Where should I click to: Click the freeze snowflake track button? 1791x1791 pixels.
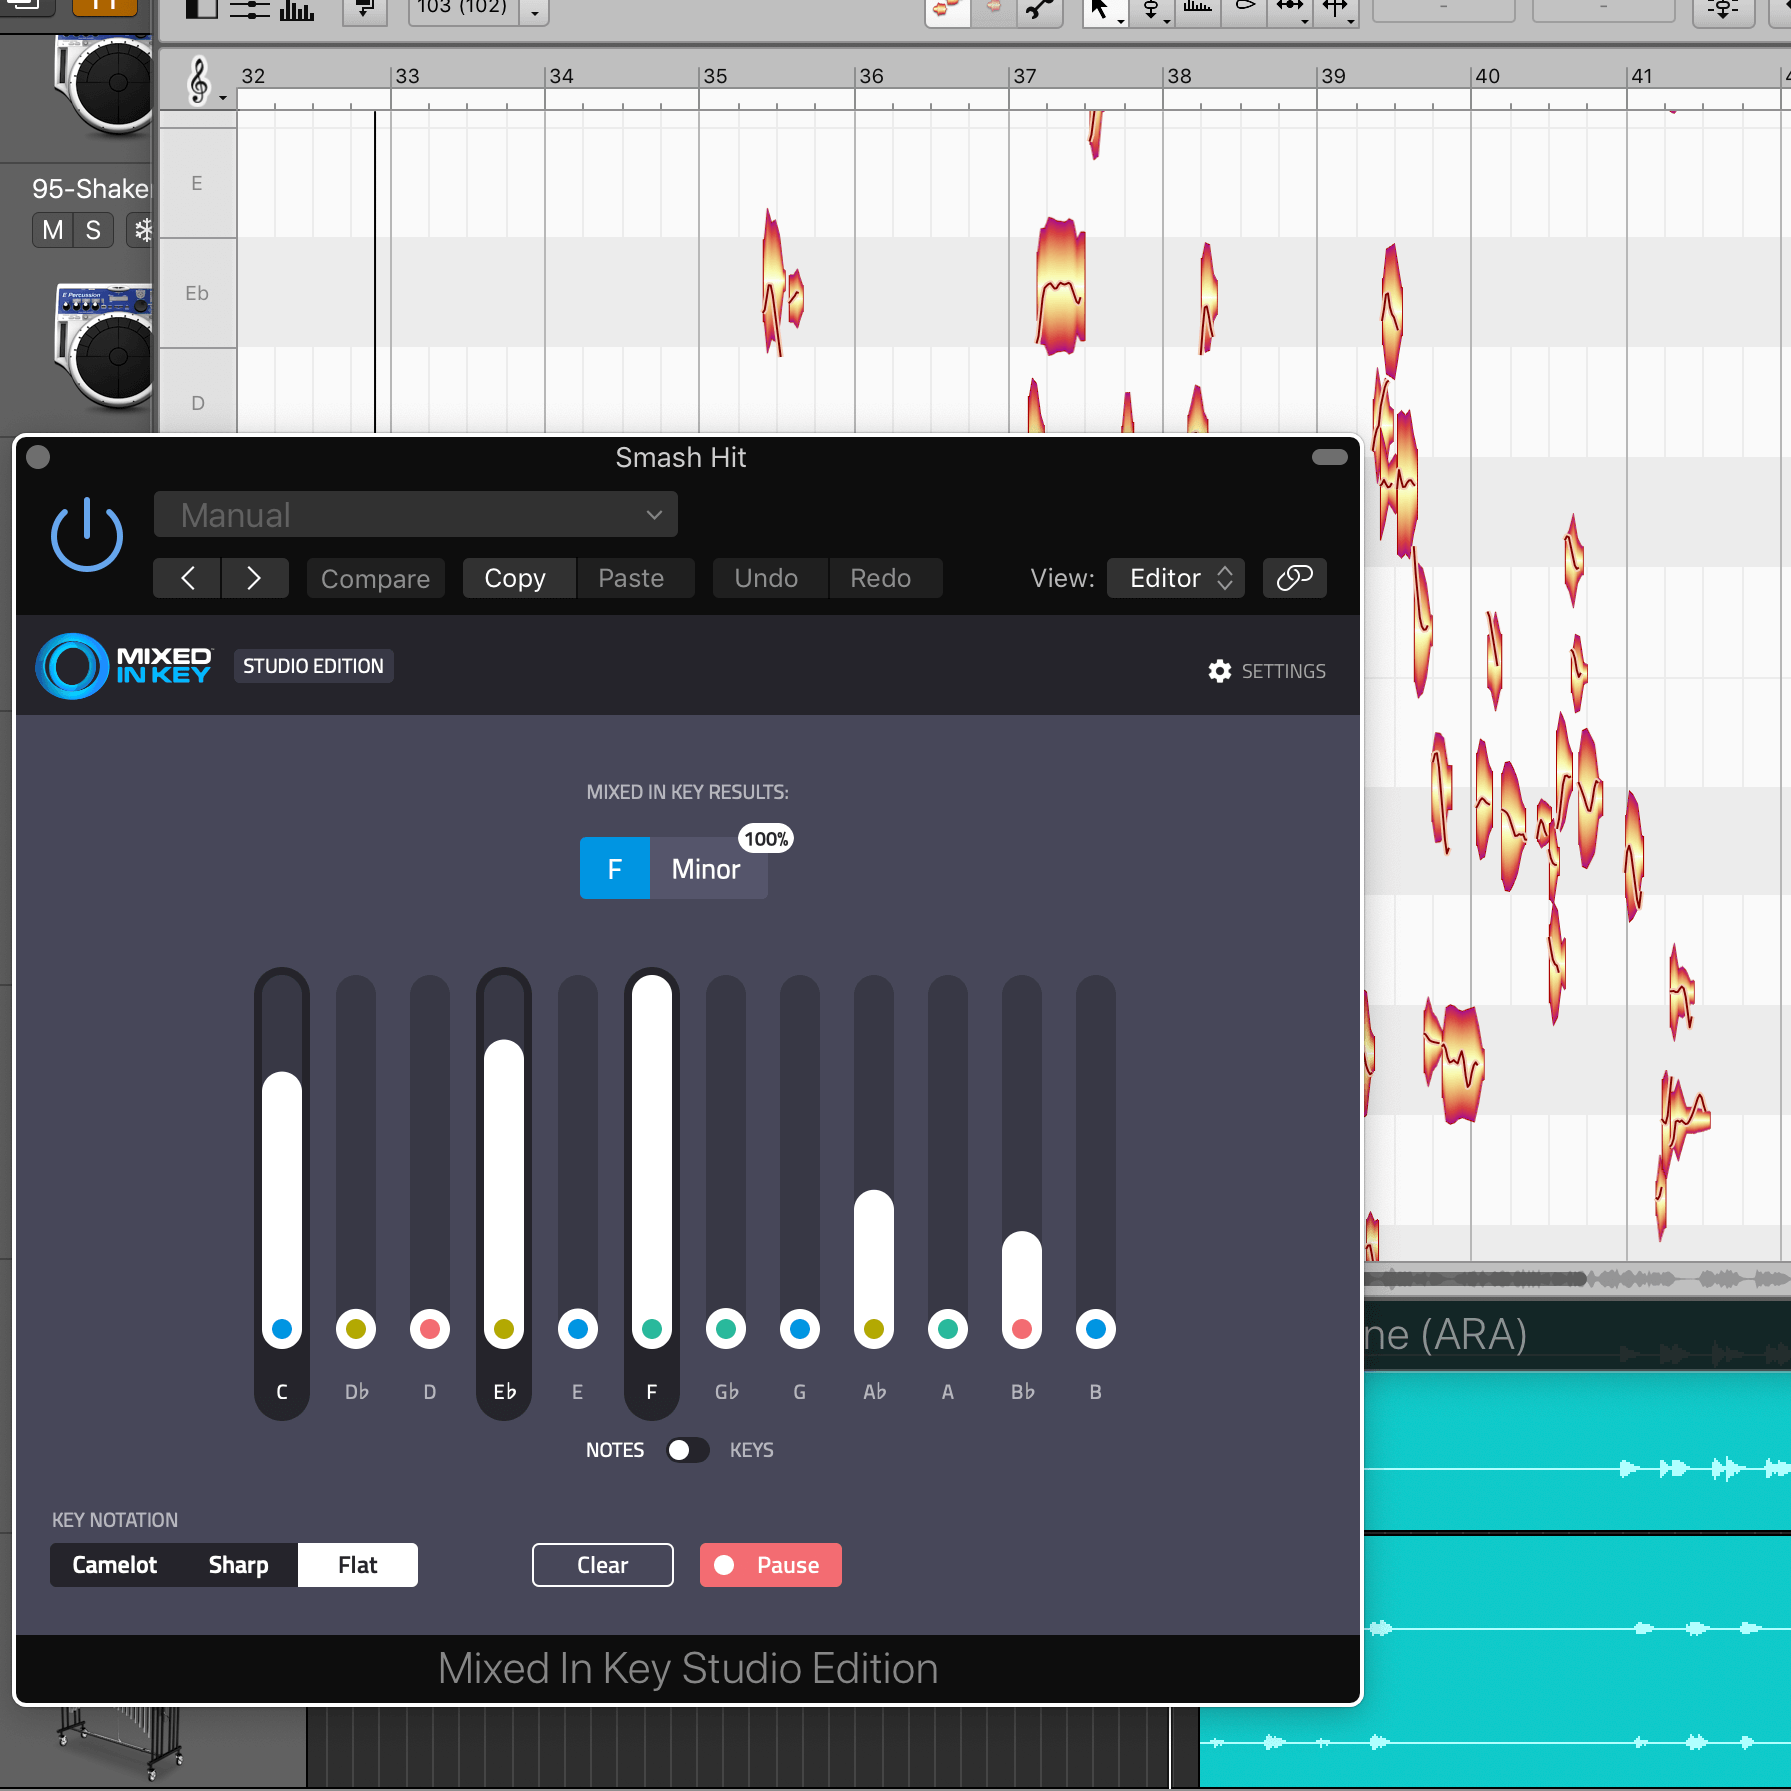(143, 230)
